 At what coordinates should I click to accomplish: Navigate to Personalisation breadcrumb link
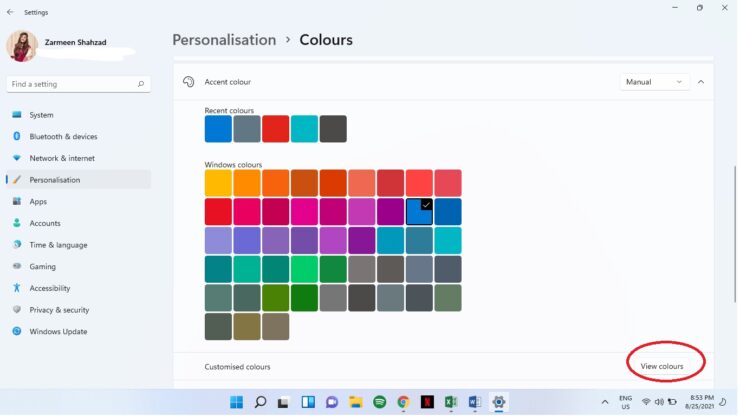(x=224, y=40)
